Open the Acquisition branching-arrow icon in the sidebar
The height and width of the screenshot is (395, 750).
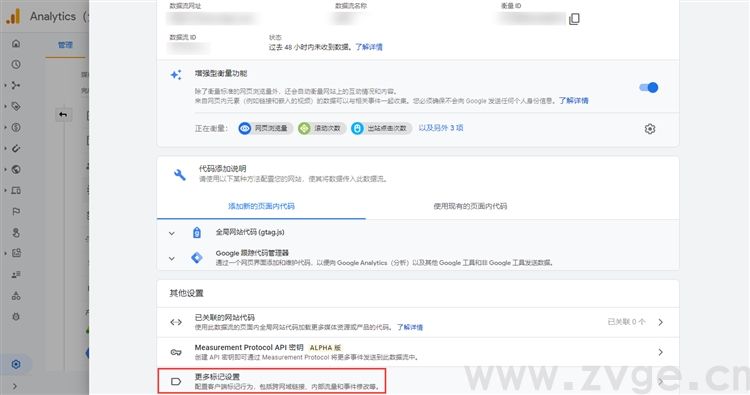coord(16,85)
